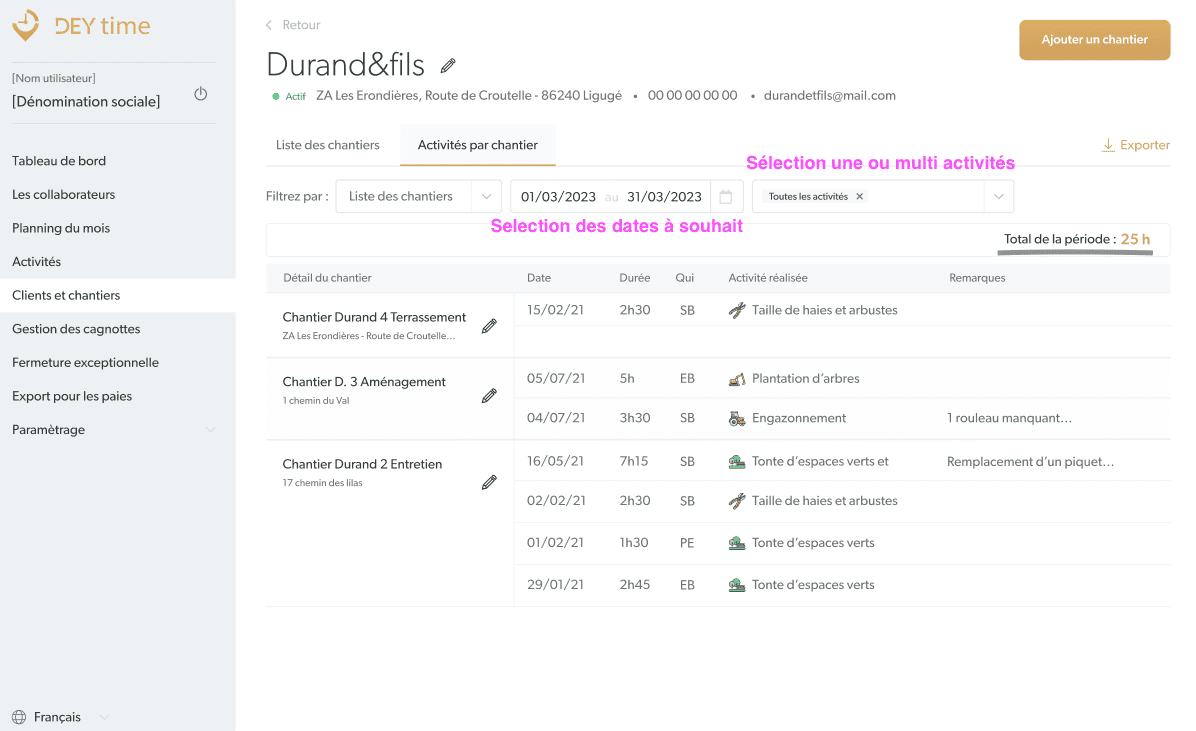Click mowing icon on 16/05/21 row
The height and width of the screenshot is (731, 1196).
pos(737,462)
